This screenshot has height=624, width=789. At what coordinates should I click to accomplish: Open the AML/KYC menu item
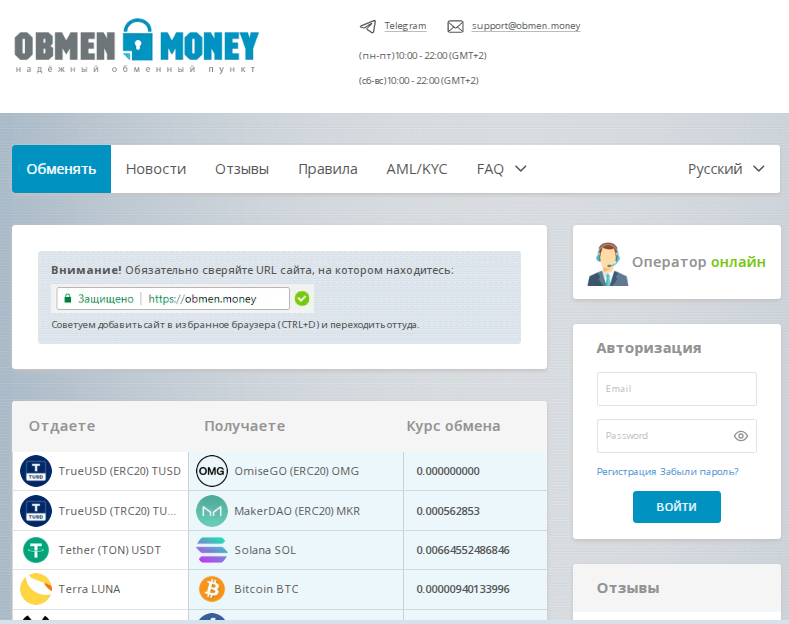coord(417,169)
